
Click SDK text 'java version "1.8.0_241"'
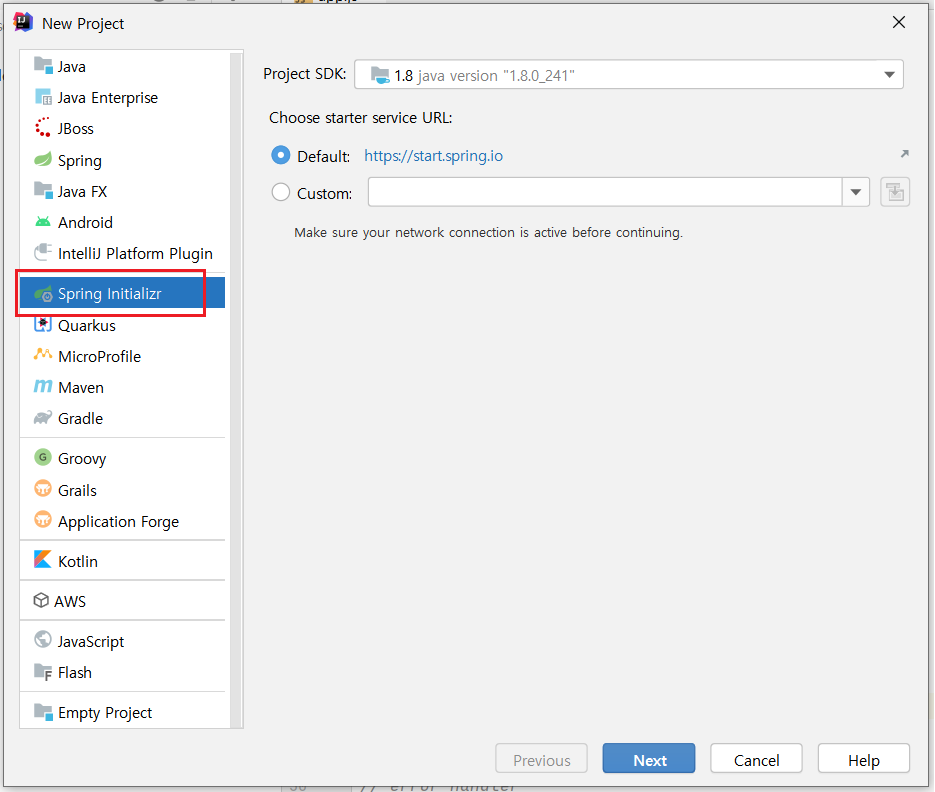(x=496, y=76)
